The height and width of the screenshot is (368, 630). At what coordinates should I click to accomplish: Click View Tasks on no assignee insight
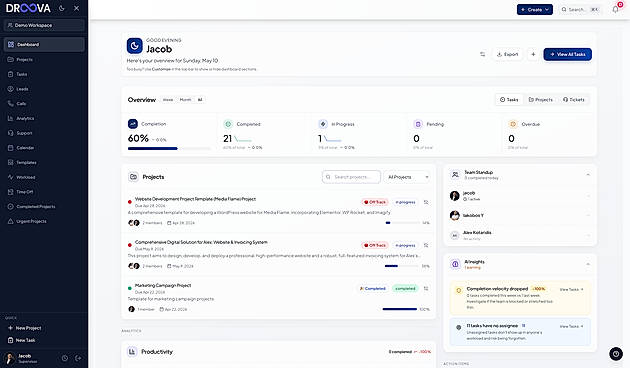(571, 326)
